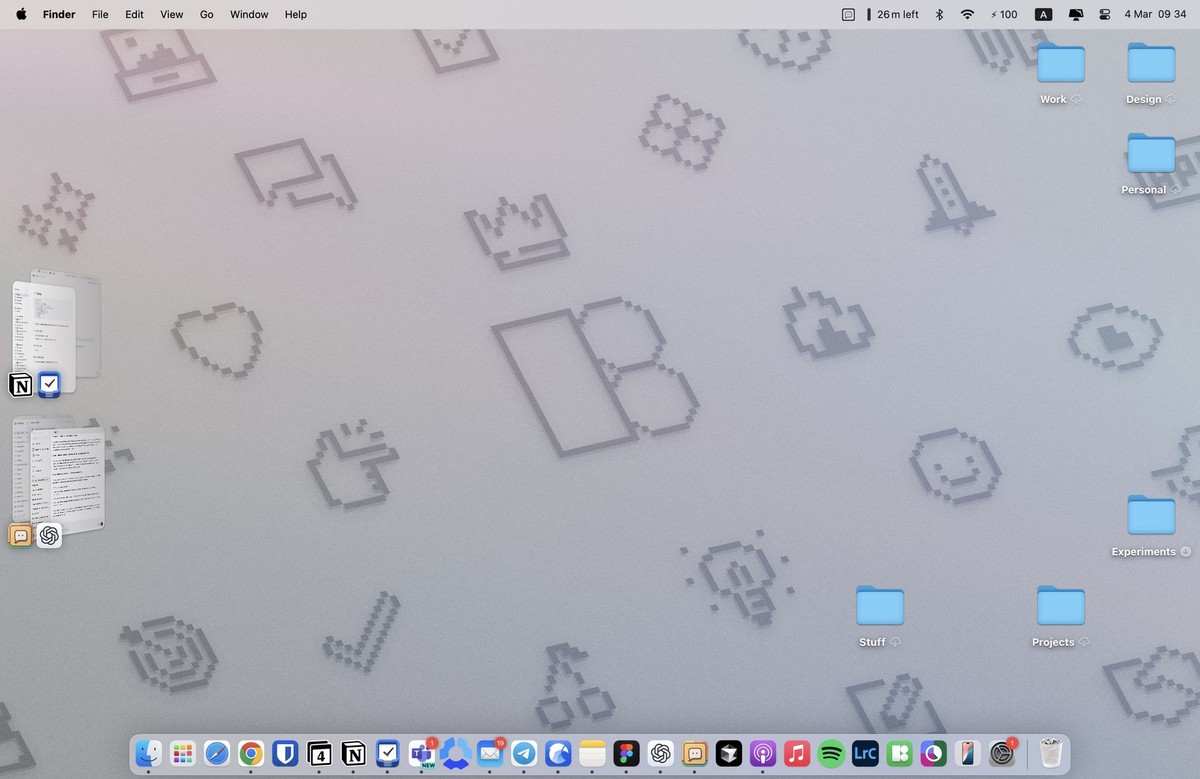
Task: Open the blue swirl app next to Telegram
Action: 558,753
